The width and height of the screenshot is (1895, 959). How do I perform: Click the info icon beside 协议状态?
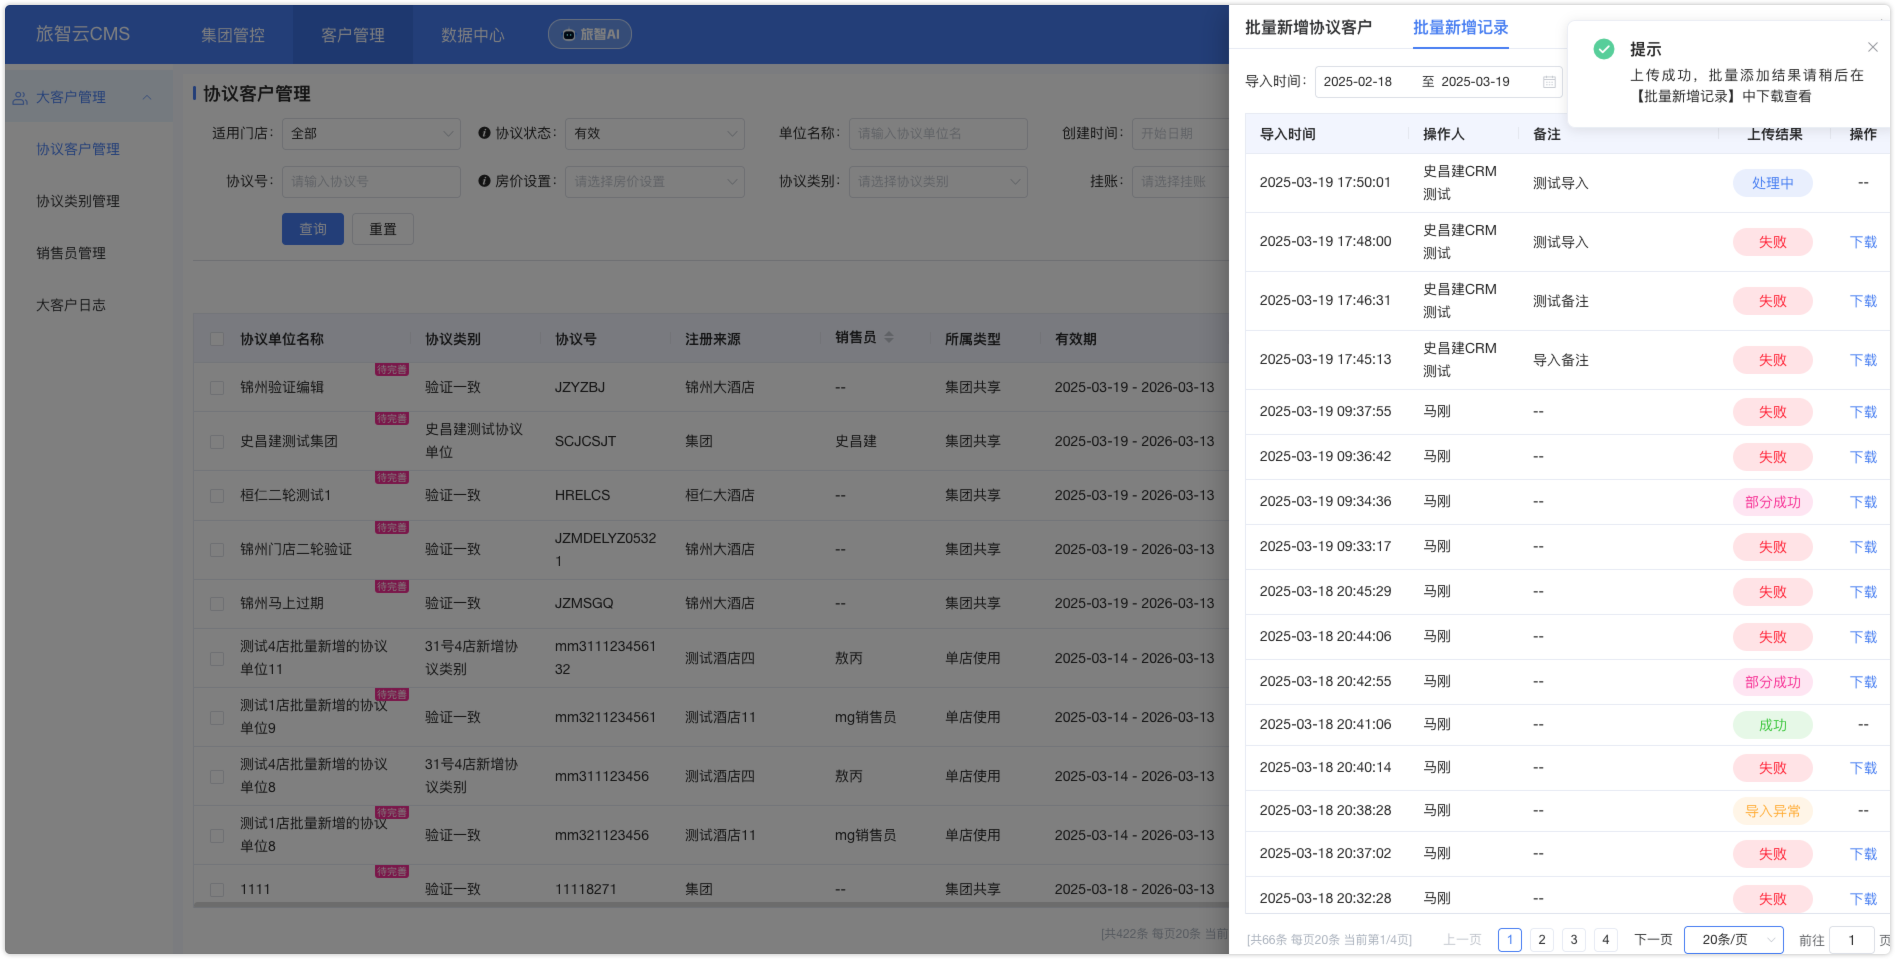[484, 133]
